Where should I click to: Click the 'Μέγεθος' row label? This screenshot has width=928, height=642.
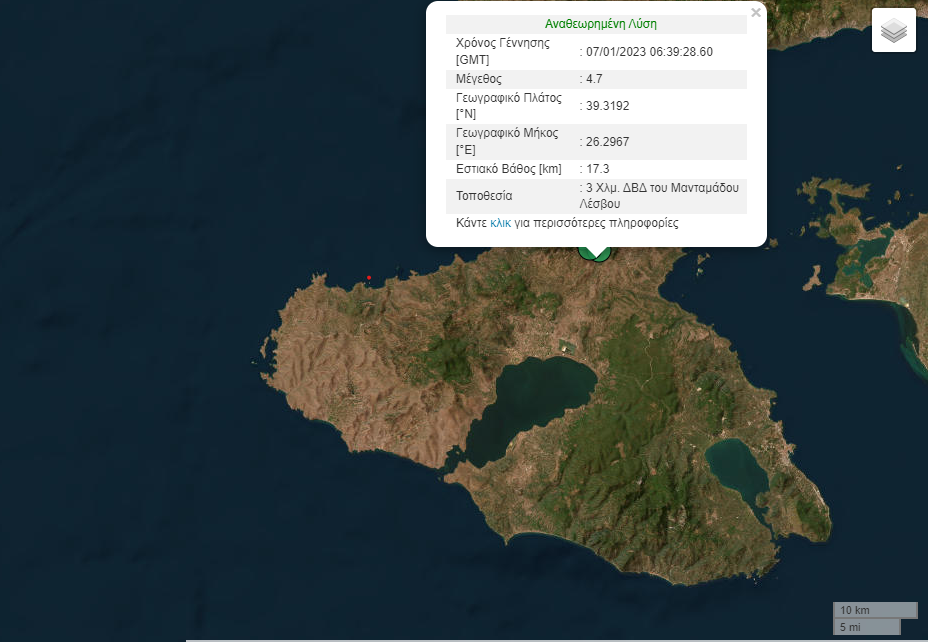(x=479, y=79)
